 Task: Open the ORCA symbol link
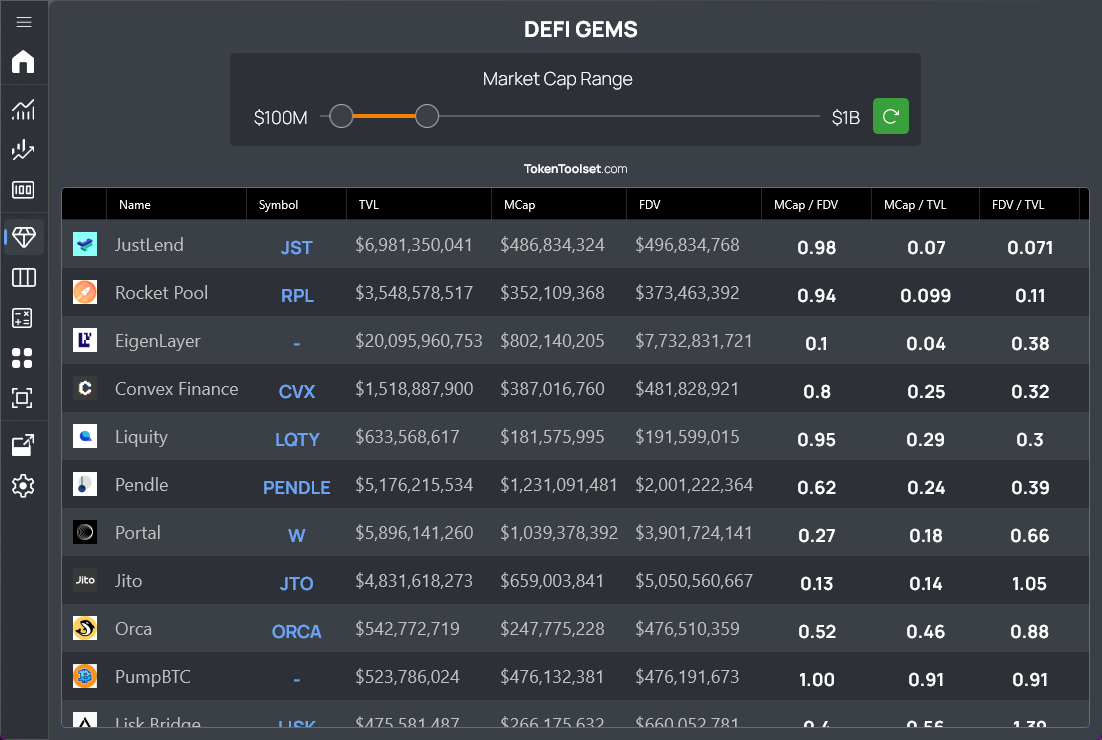click(297, 632)
